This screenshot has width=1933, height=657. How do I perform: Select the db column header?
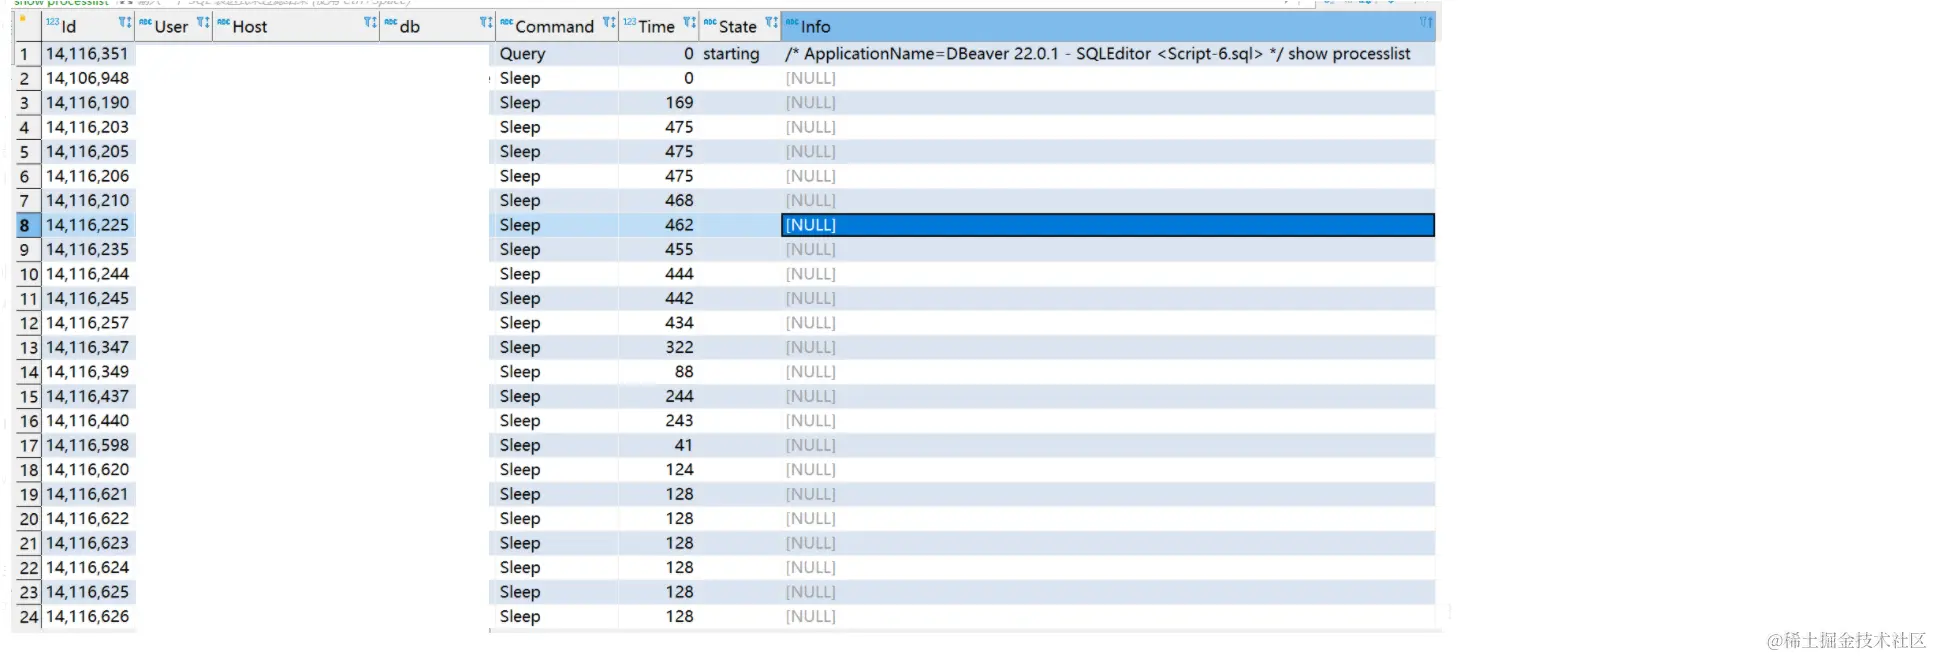coord(438,26)
